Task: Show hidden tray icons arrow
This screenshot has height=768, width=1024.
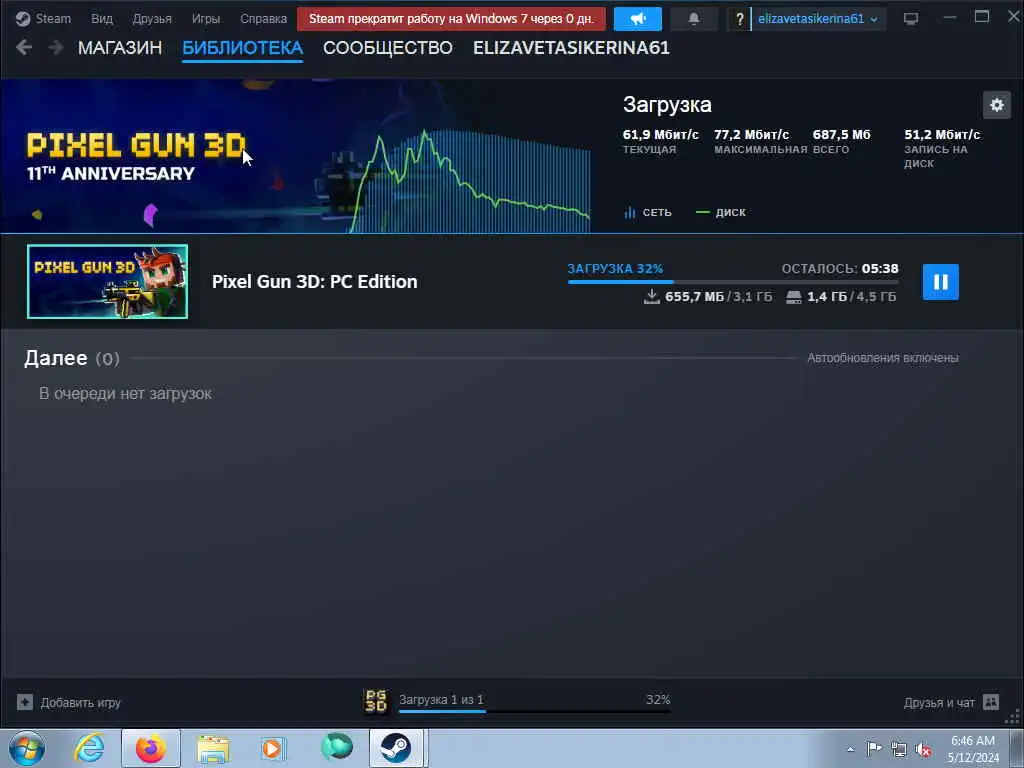Action: (x=850, y=749)
